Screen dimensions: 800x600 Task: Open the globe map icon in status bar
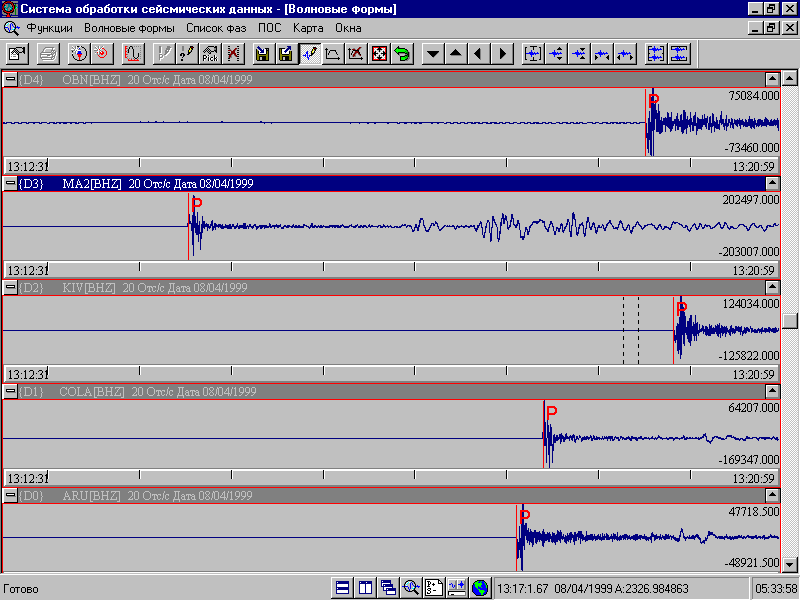coord(480,588)
